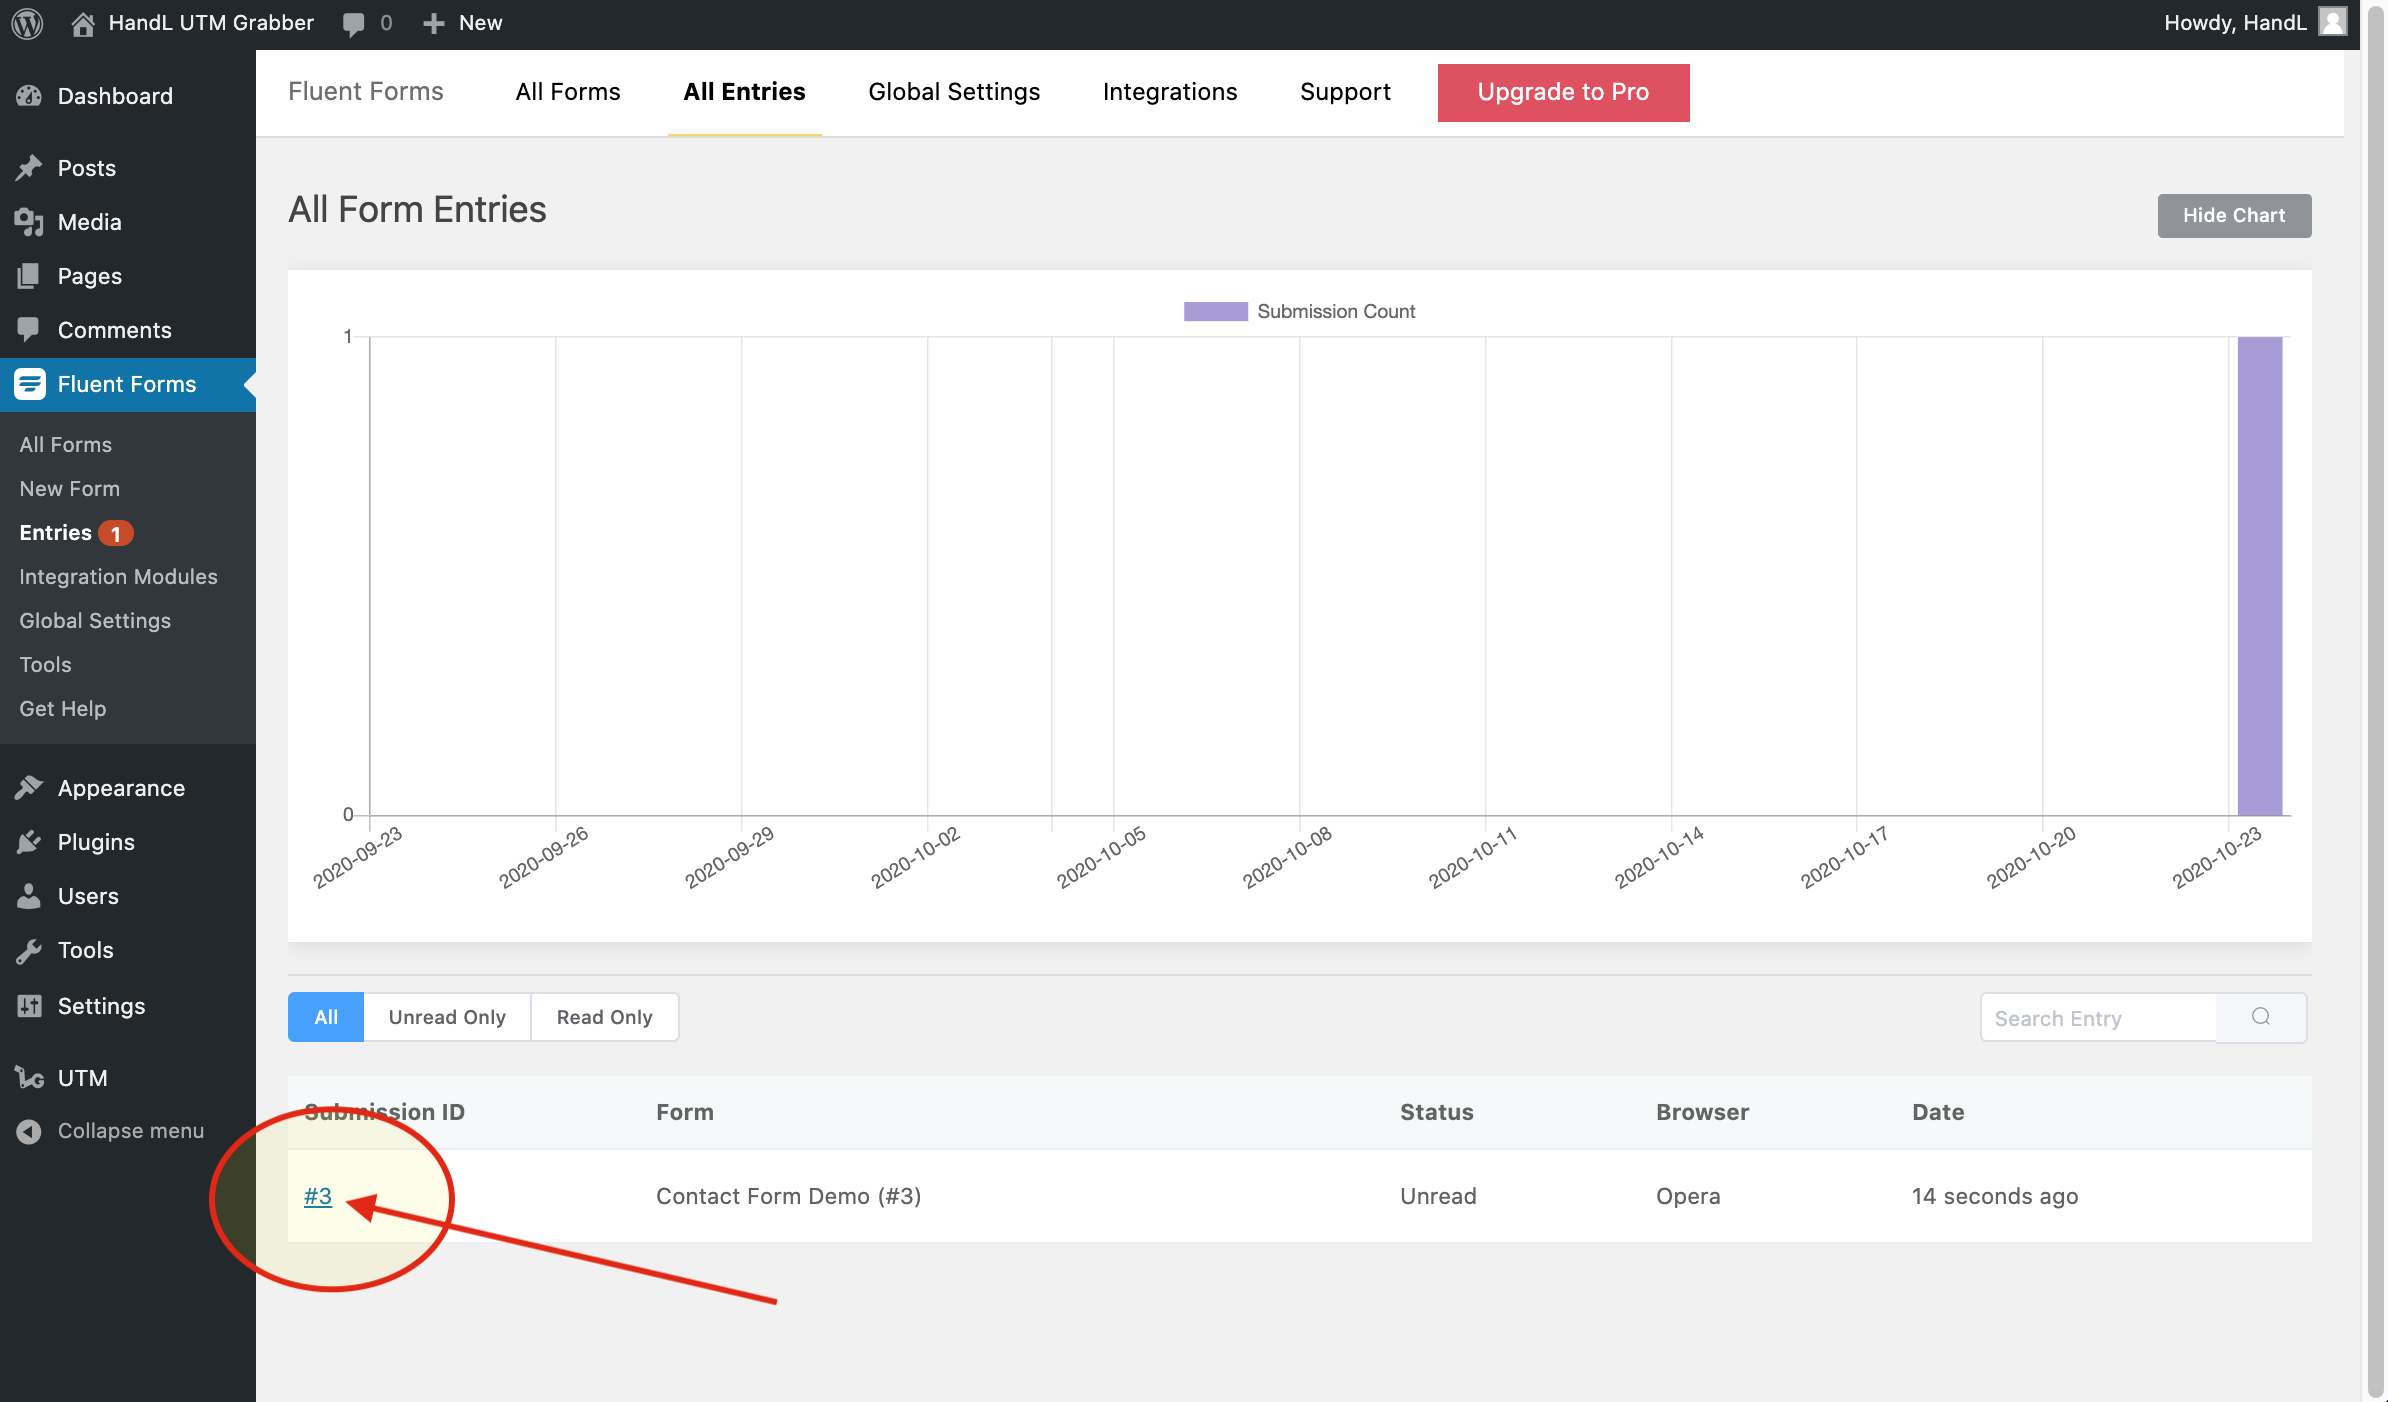This screenshot has width=2388, height=1402.
Task: Open the Global Settings tab
Action: (954, 92)
